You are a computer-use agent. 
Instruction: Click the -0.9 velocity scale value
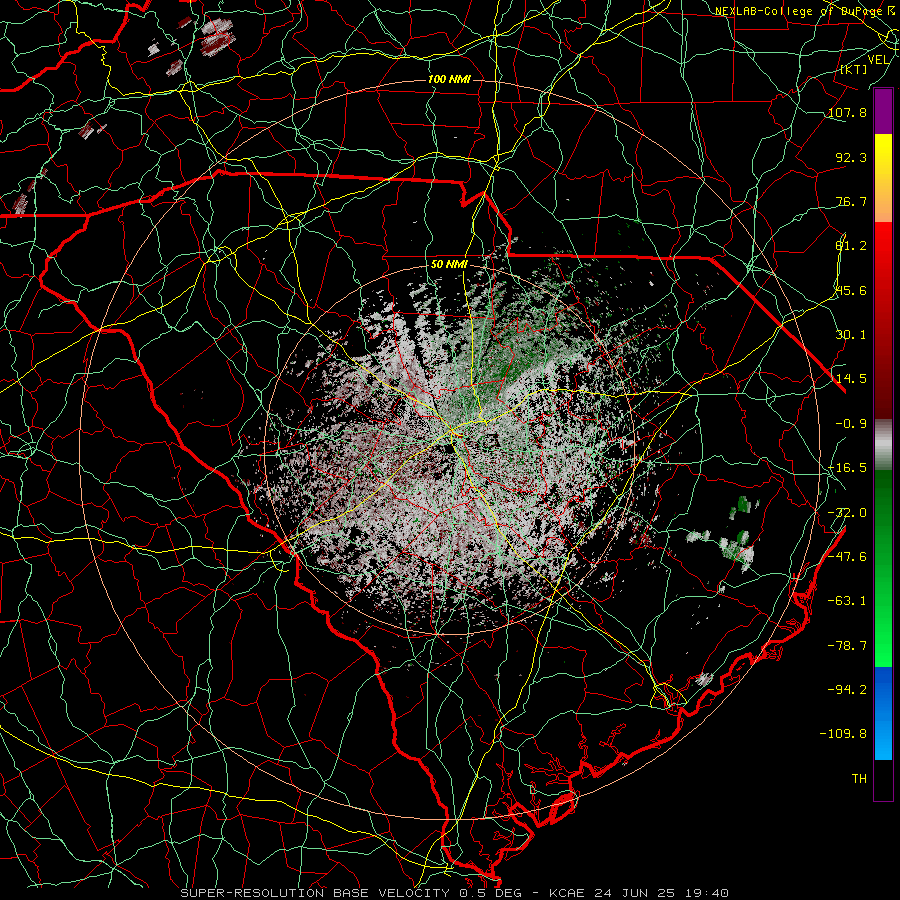(x=851, y=424)
